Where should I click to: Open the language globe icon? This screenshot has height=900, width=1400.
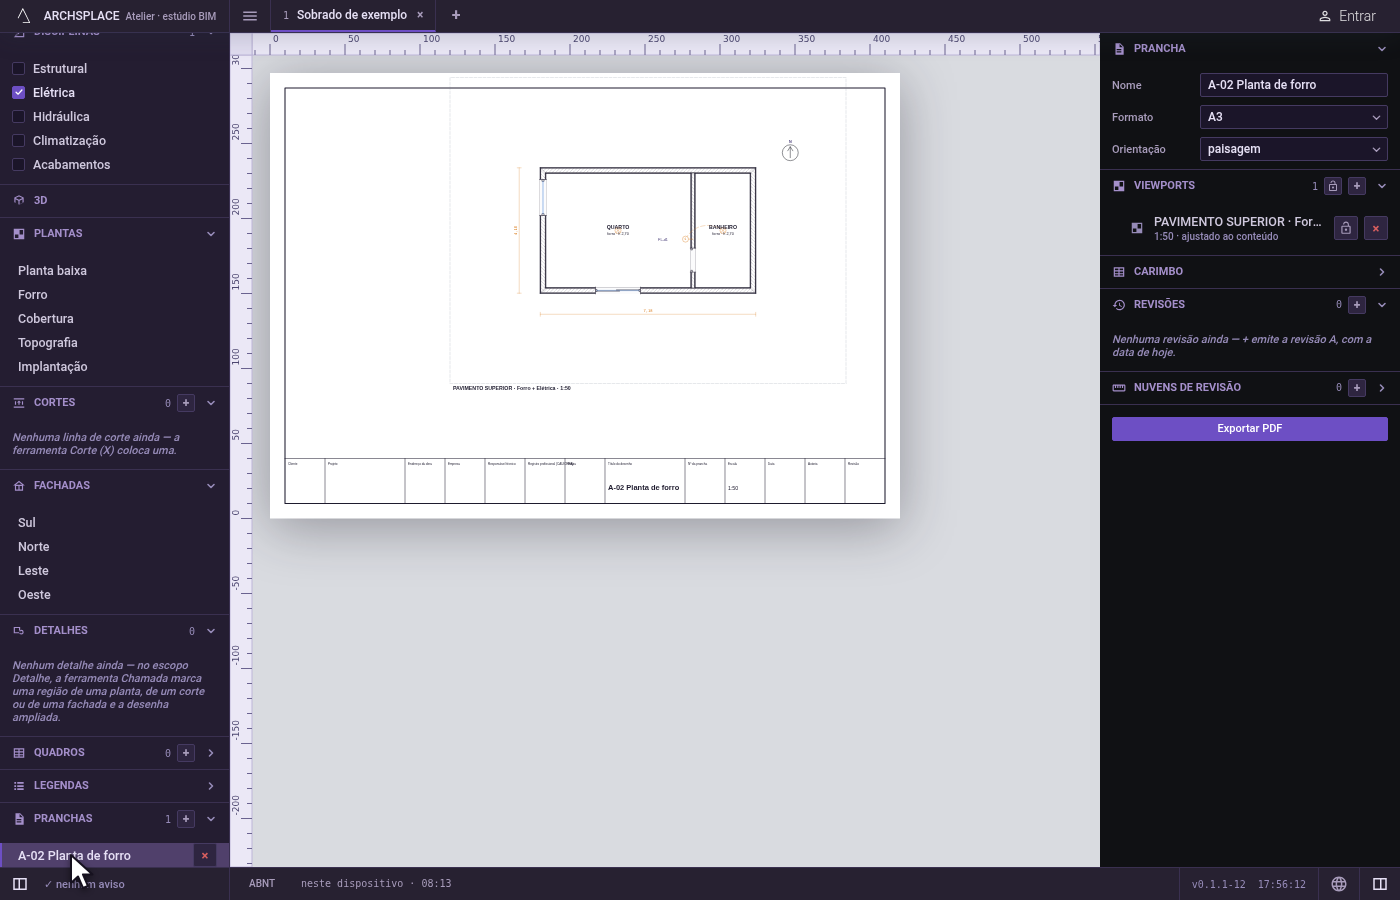[x=1339, y=884]
